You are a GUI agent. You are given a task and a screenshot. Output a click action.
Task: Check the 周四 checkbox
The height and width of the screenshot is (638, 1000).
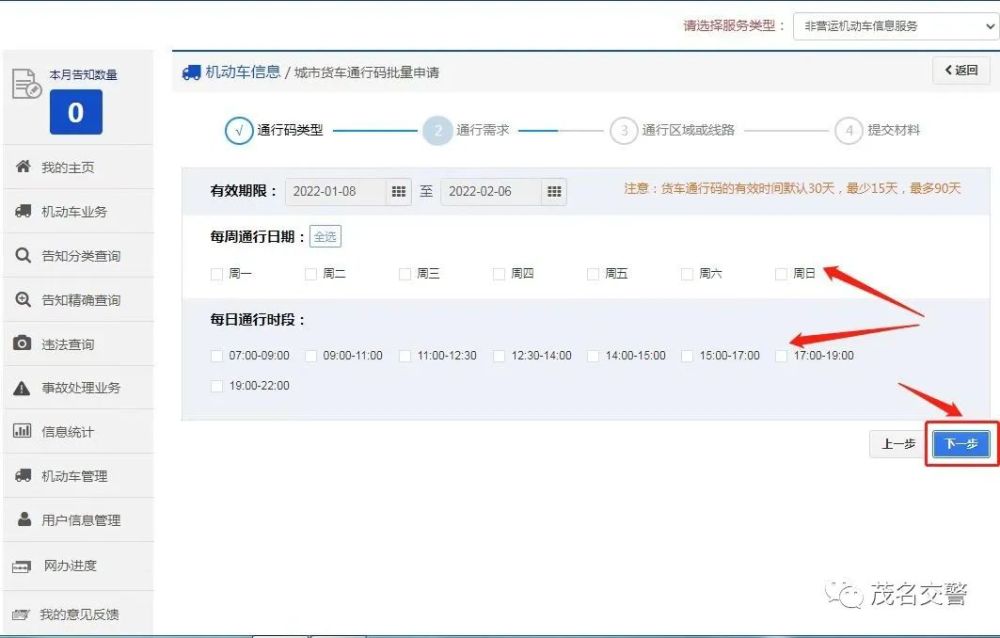(x=499, y=274)
